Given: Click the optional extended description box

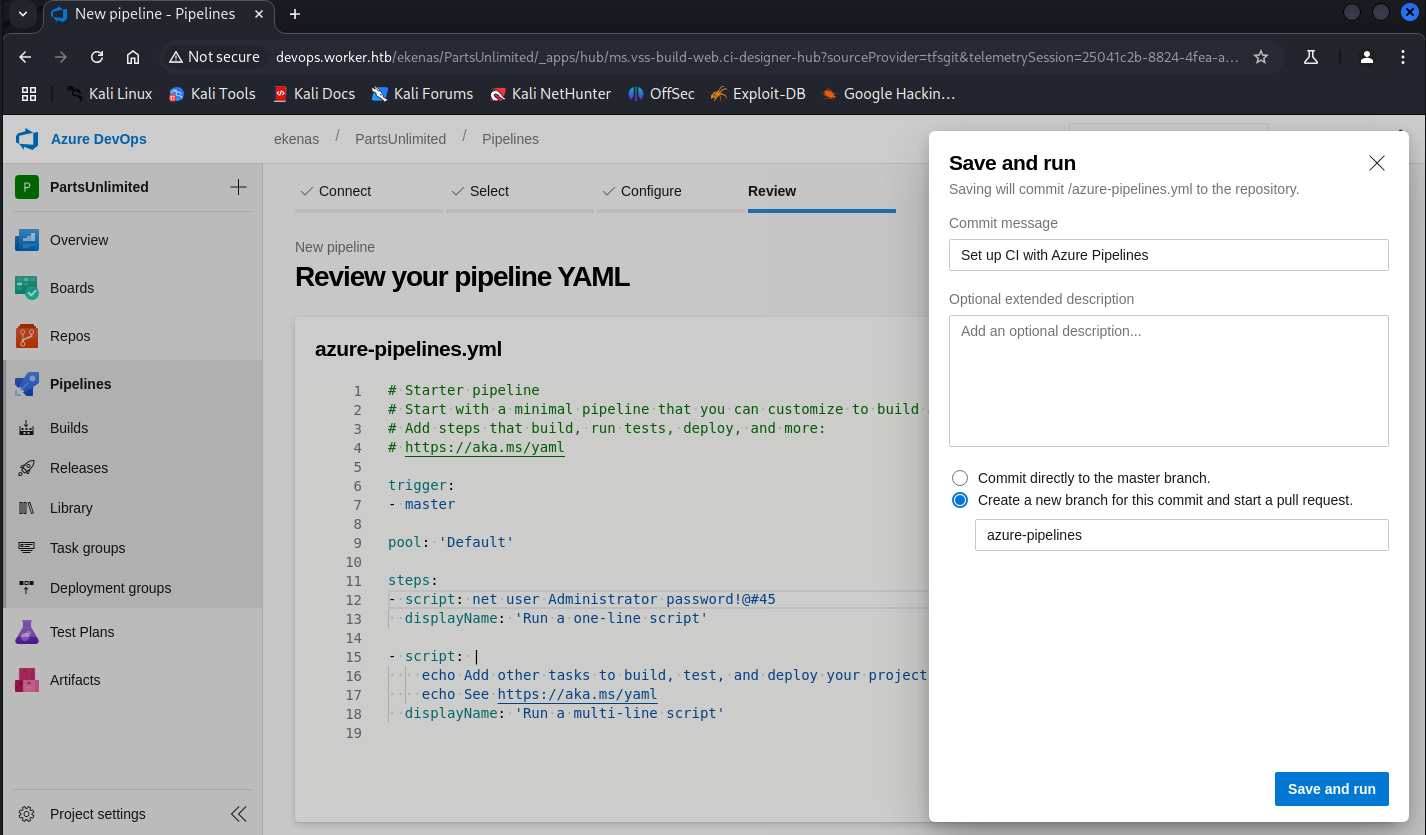Looking at the screenshot, I should [x=1169, y=381].
